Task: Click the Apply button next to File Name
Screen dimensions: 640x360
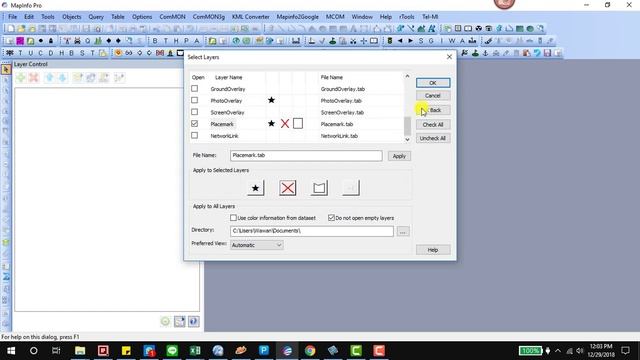Action: pyautogui.click(x=399, y=156)
